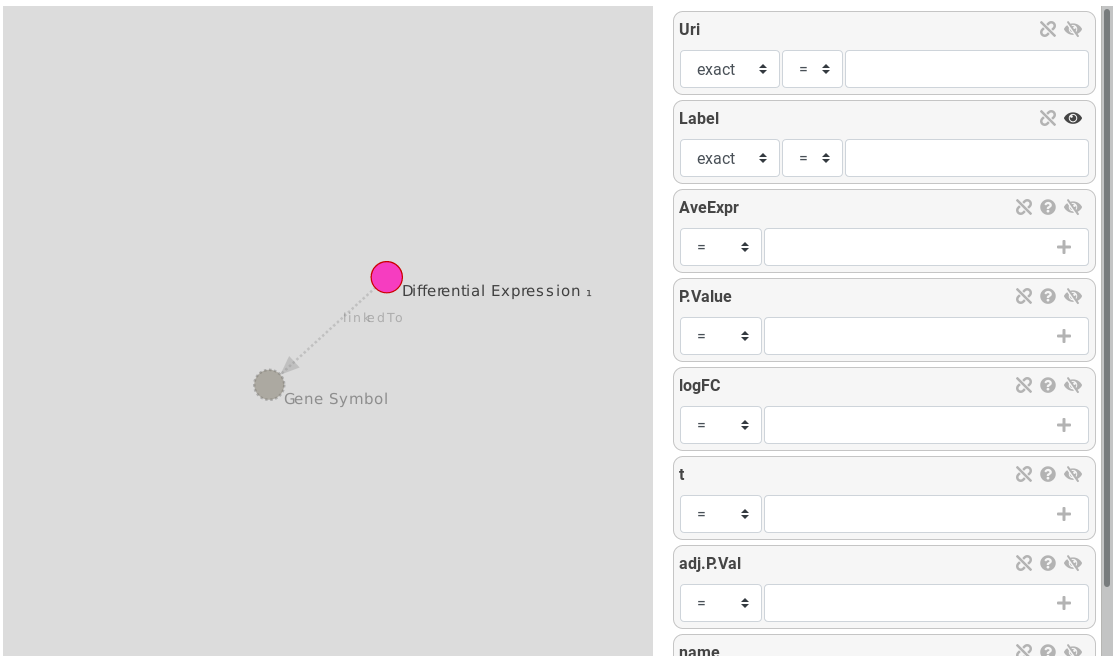Screen dimensions: 1120x662
Task: Toggle visibility eye for Label attribute
Action: coord(1073,119)
